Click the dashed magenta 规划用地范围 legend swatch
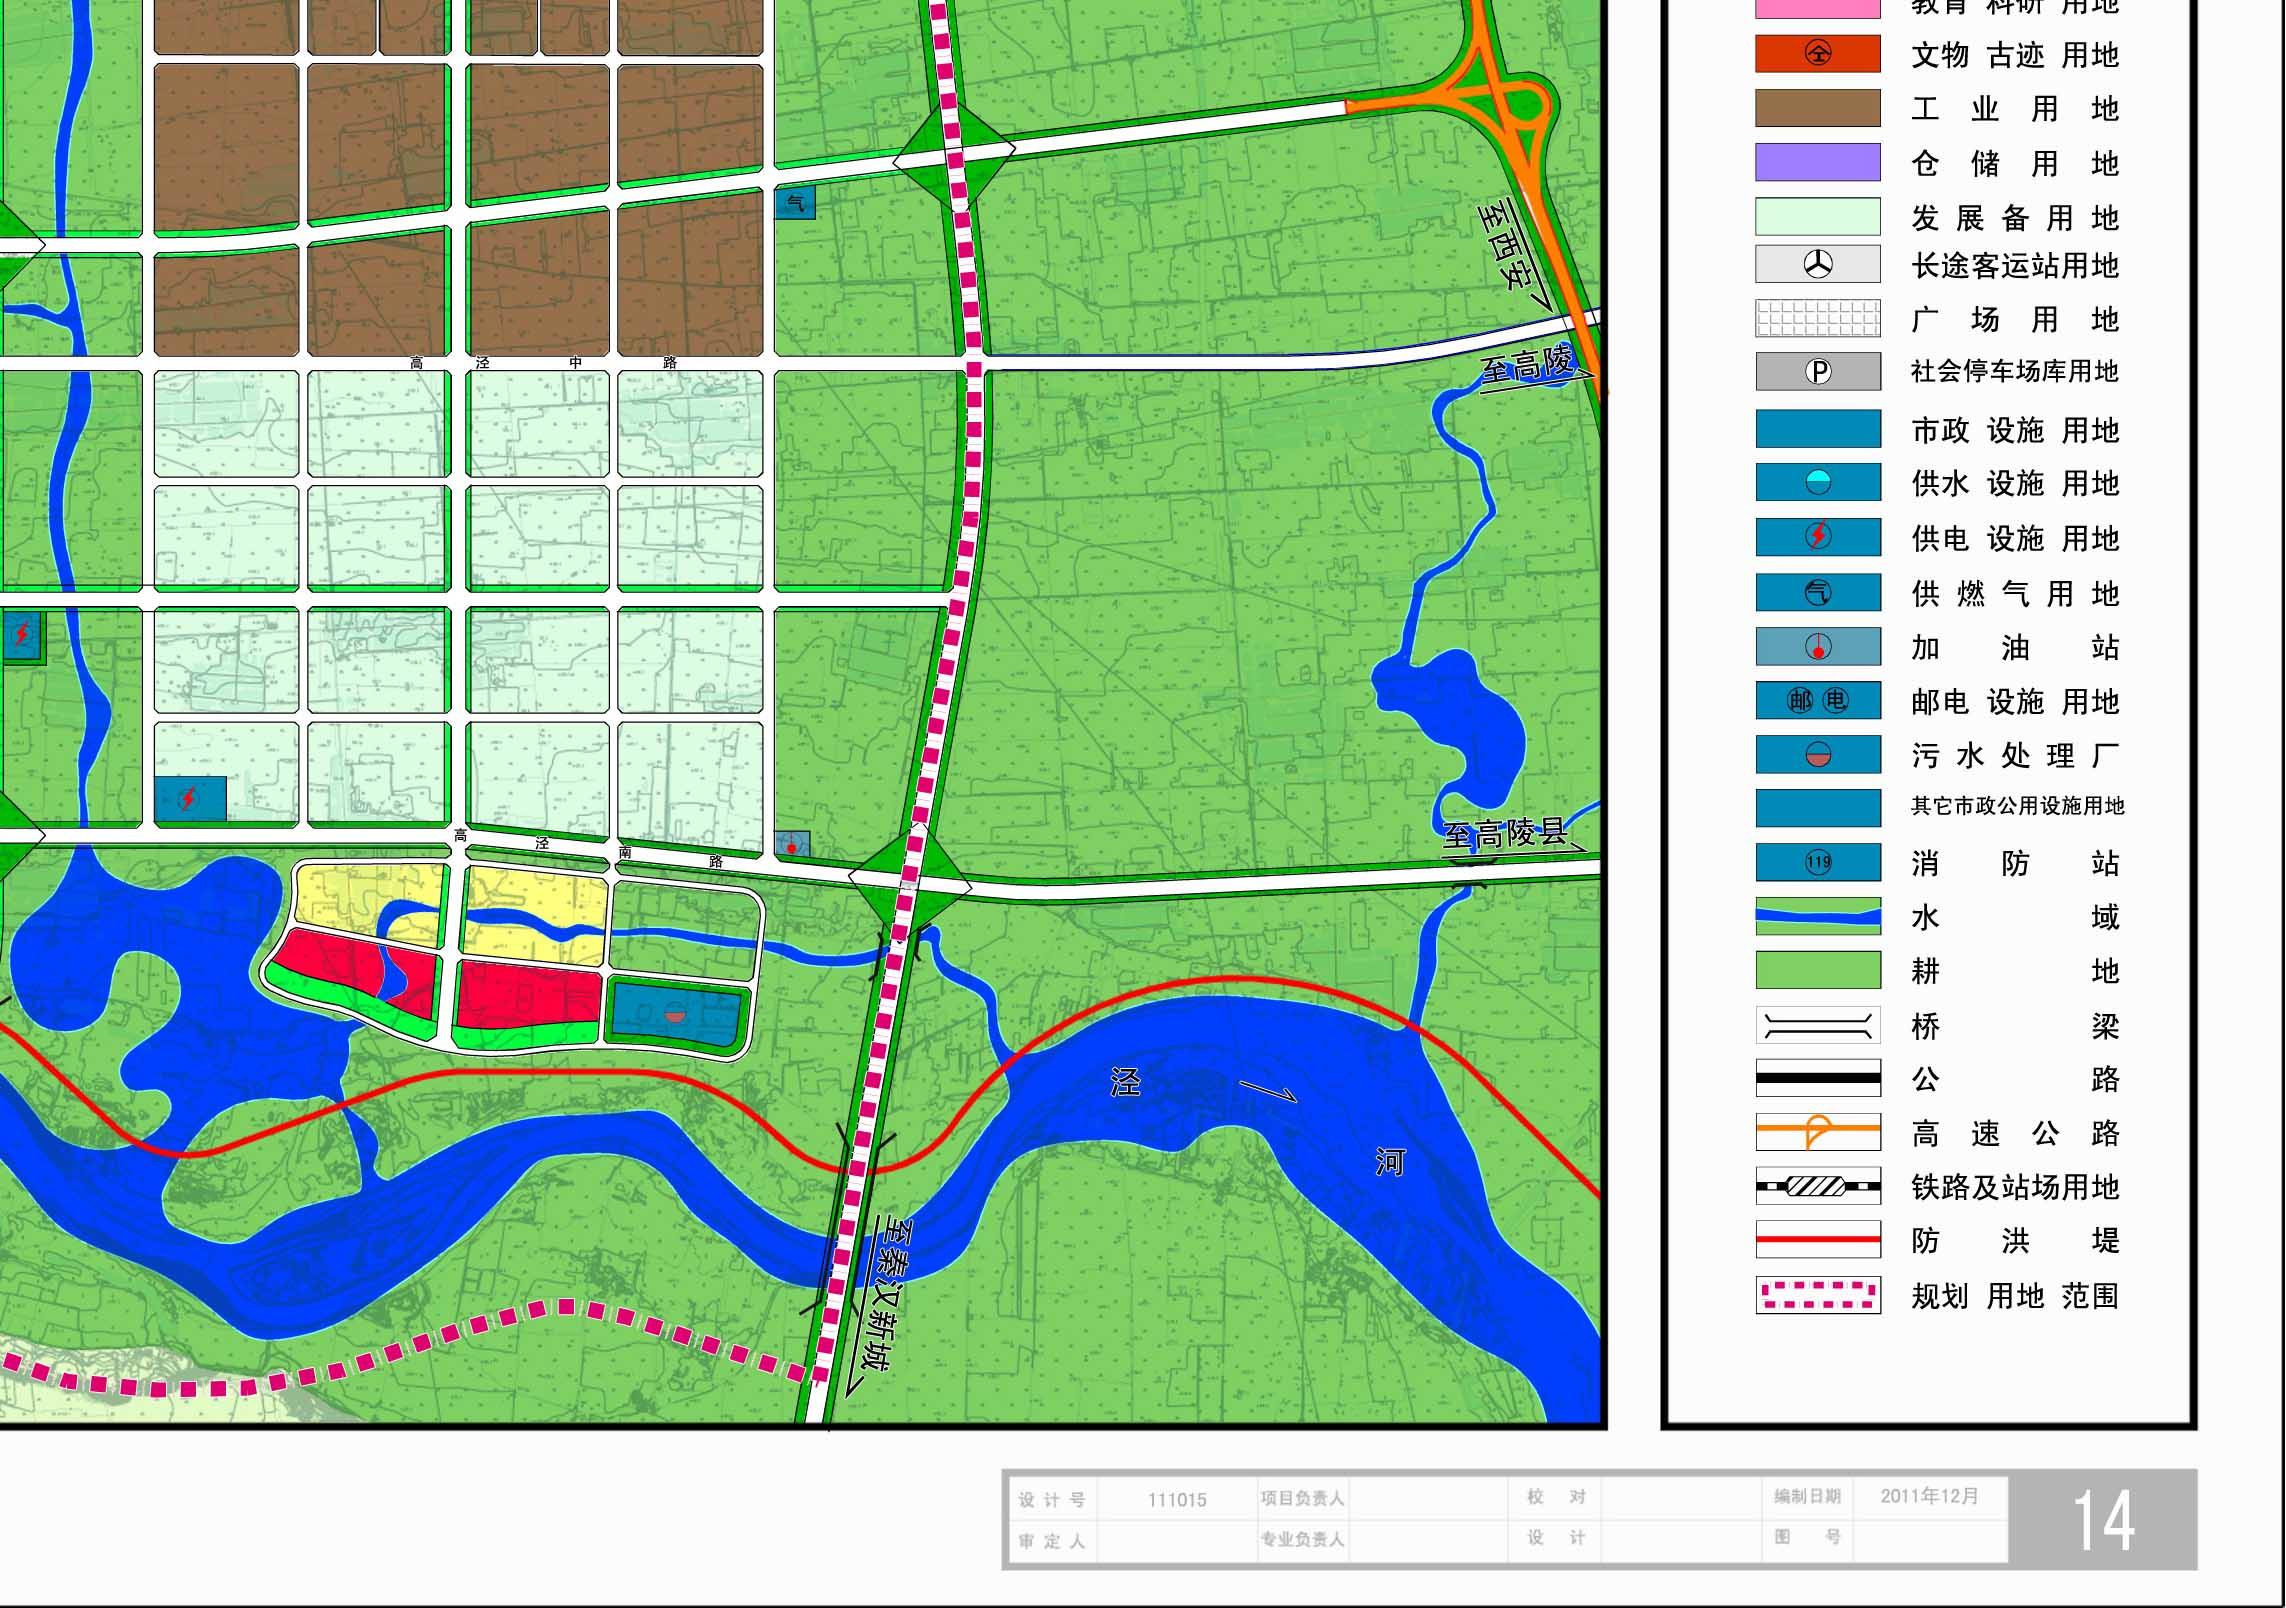The height and width of the screenshot is (1608, 2286). (x=1818, y=1295)
